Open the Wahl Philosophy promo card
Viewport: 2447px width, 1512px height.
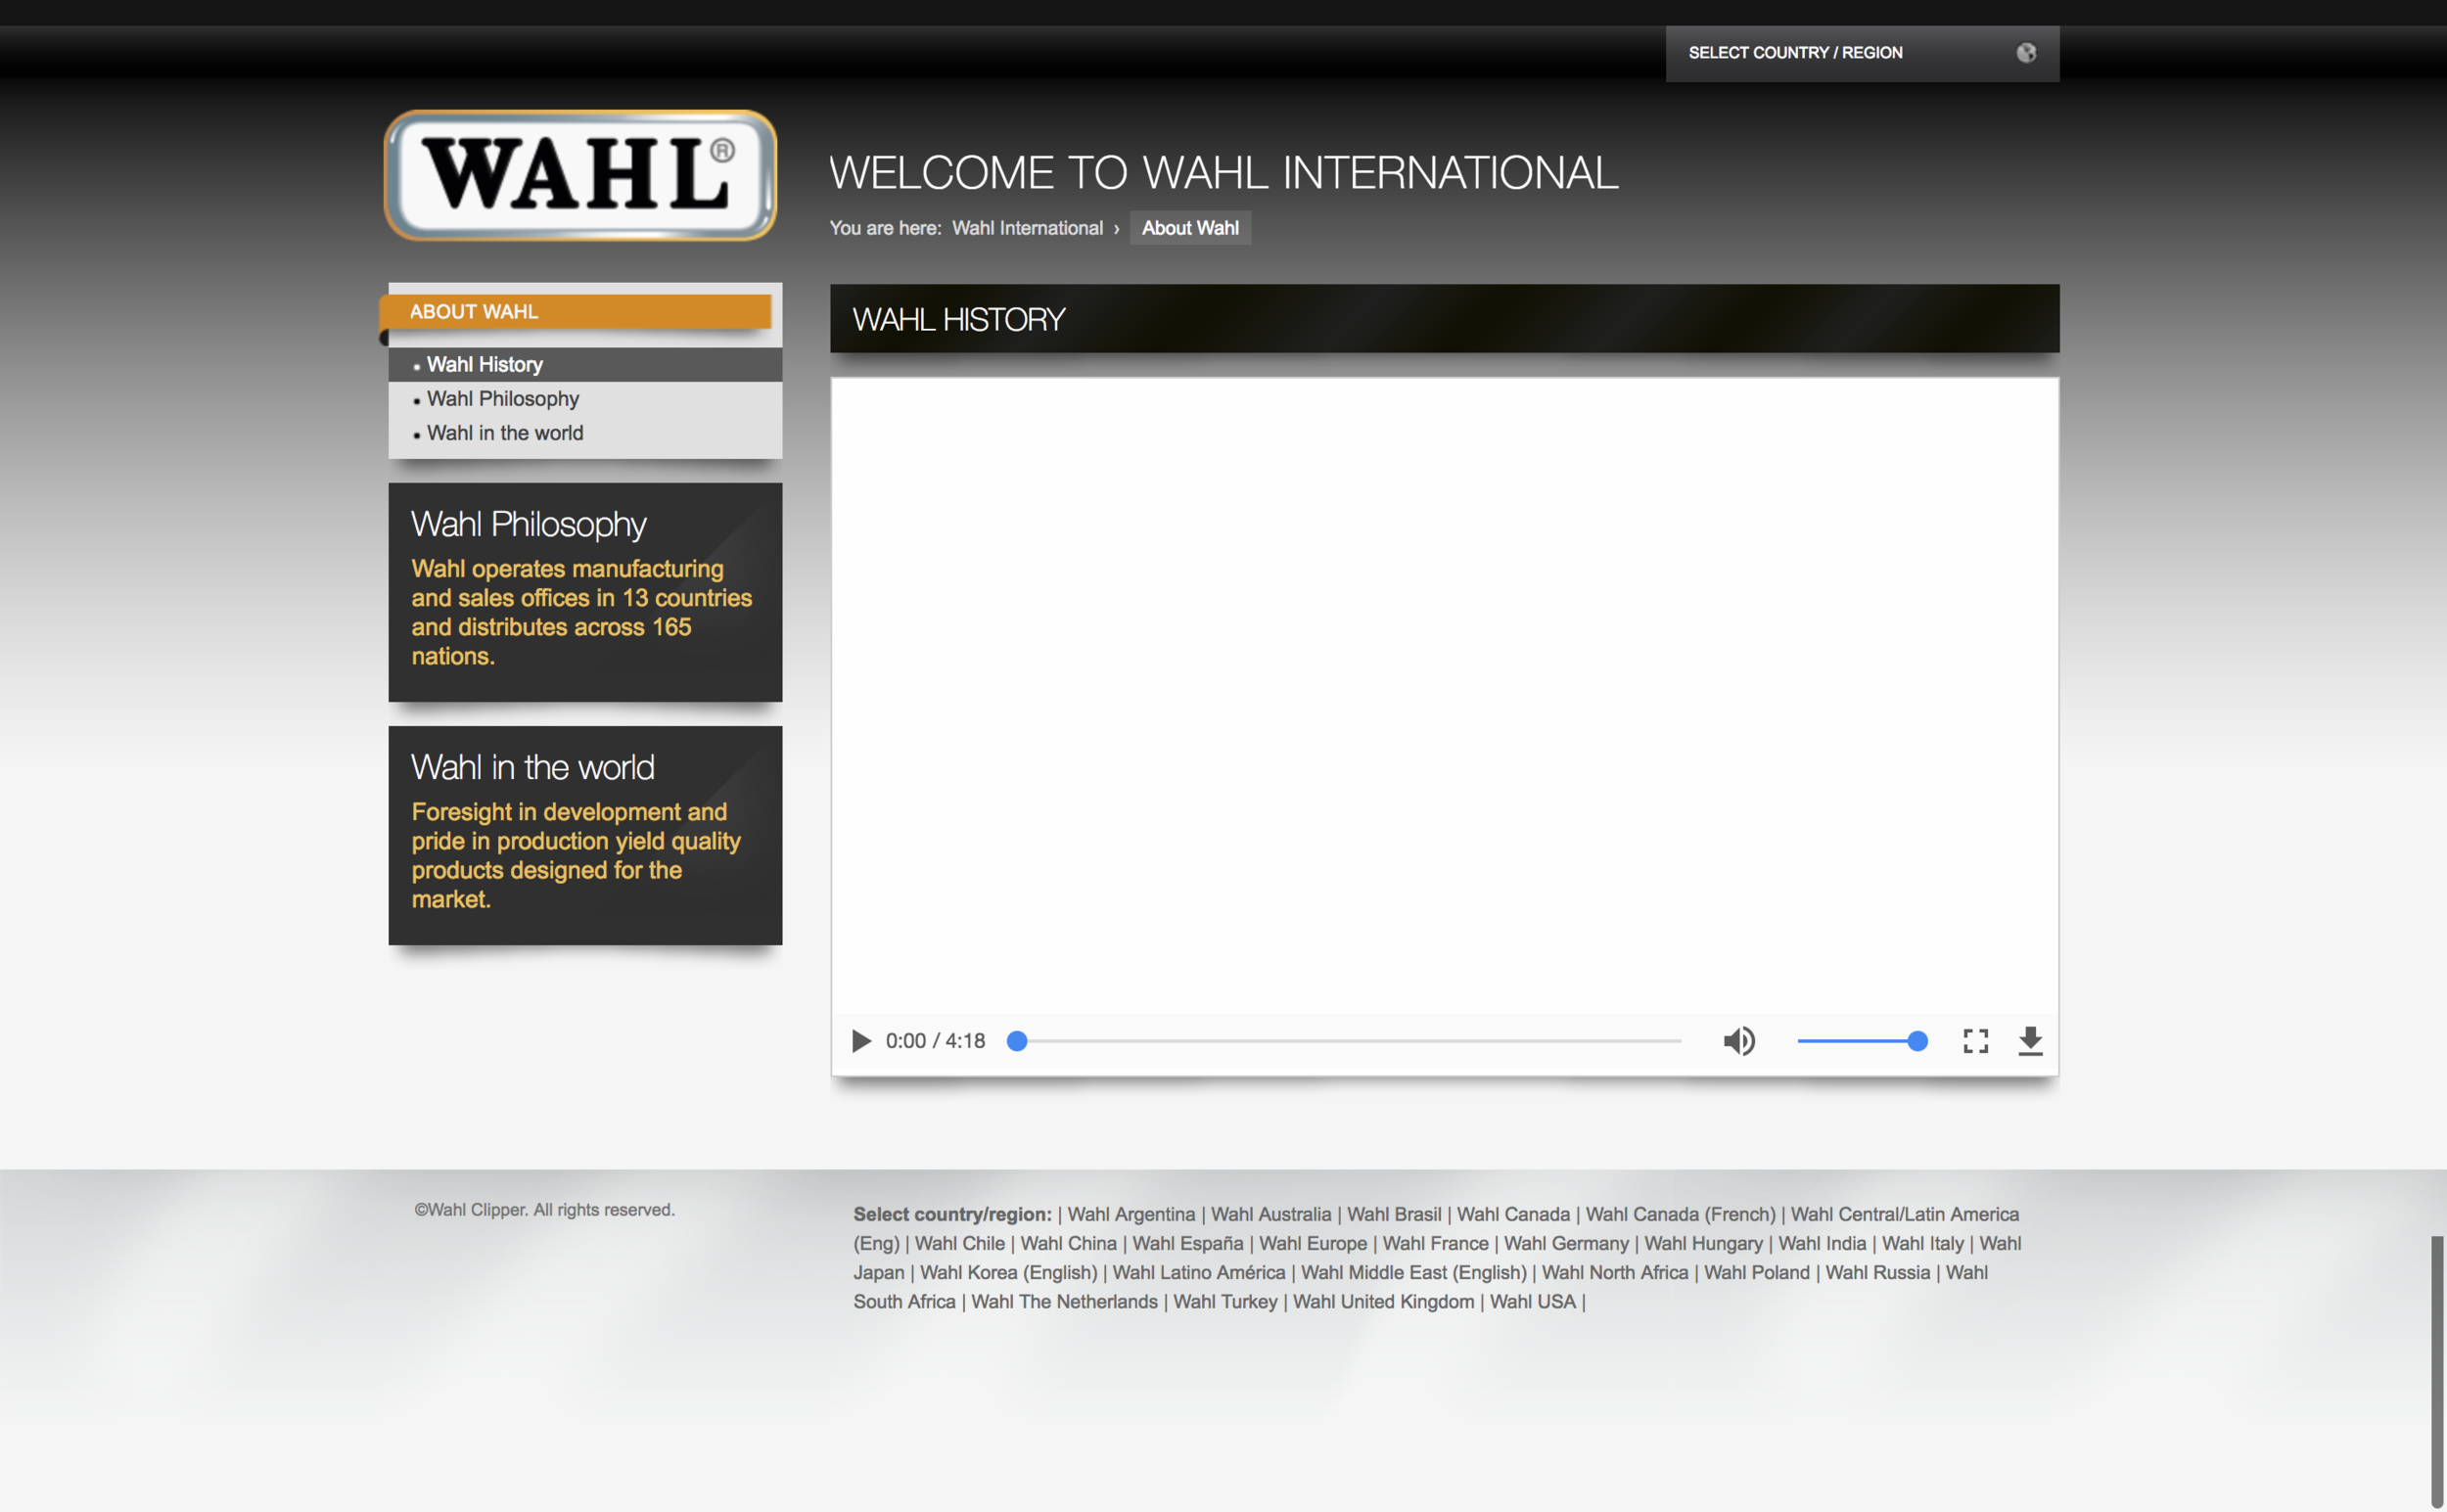tap(585, 592)
